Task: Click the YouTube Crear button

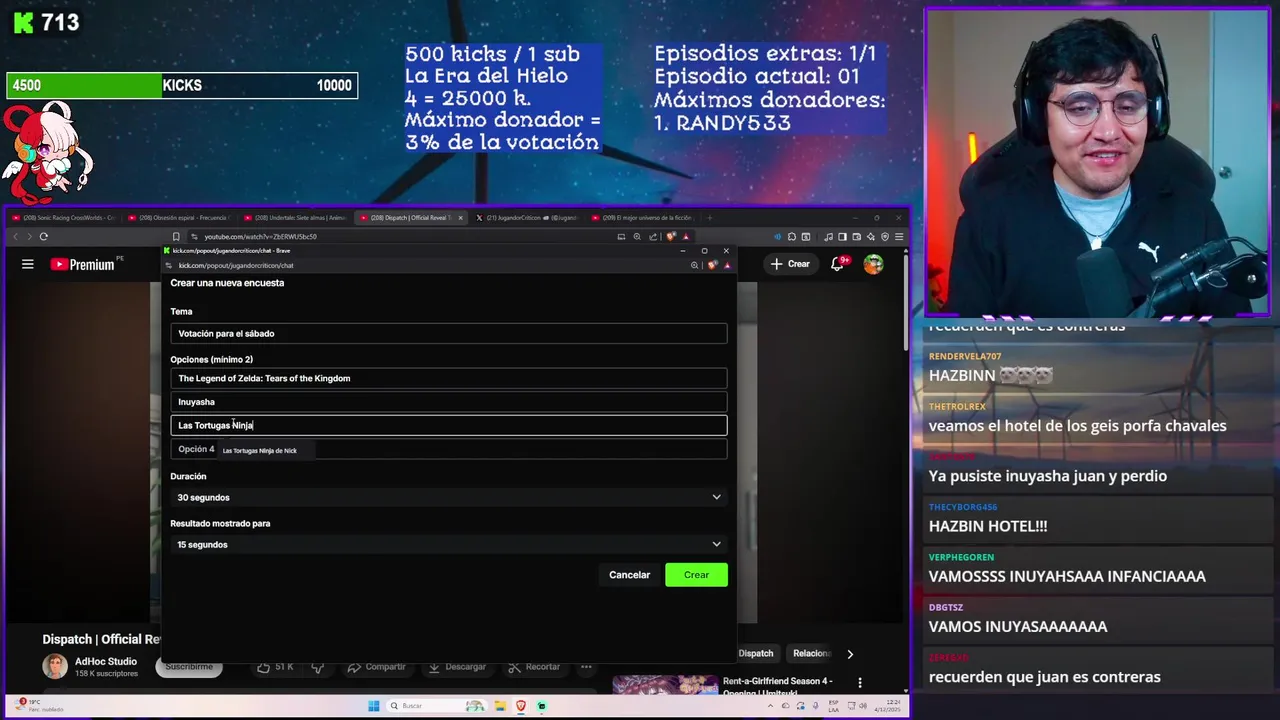Action: (790, 264)
